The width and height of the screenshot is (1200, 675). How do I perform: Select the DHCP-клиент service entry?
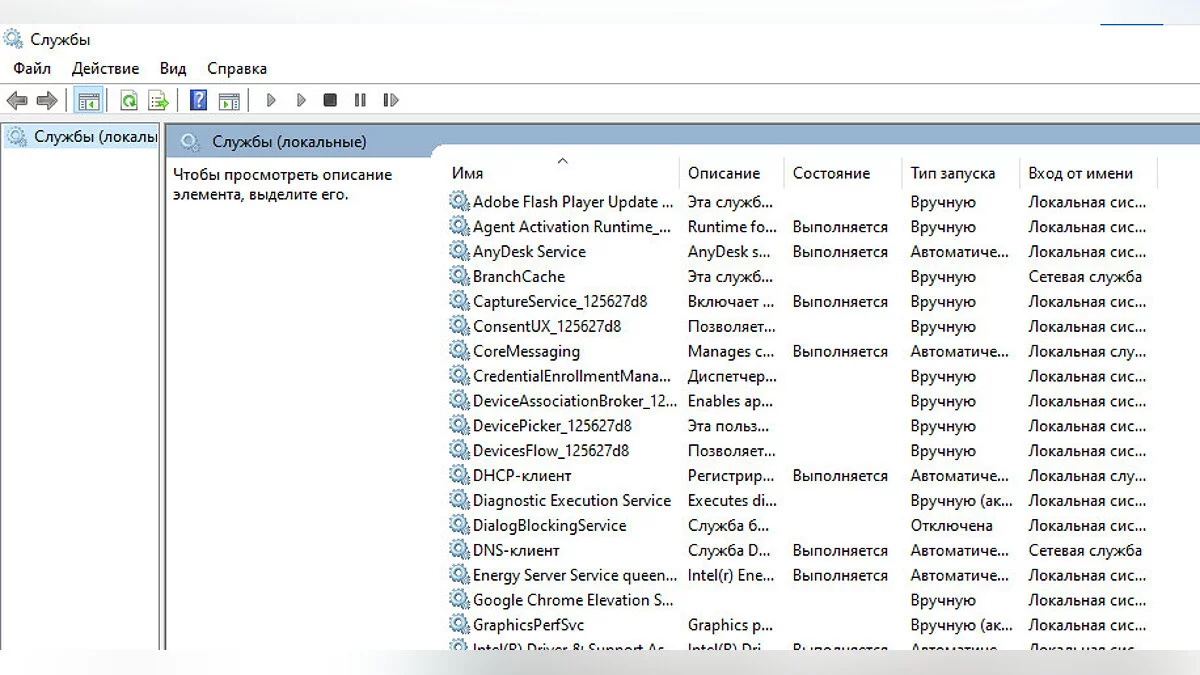(x=522, y=476)
